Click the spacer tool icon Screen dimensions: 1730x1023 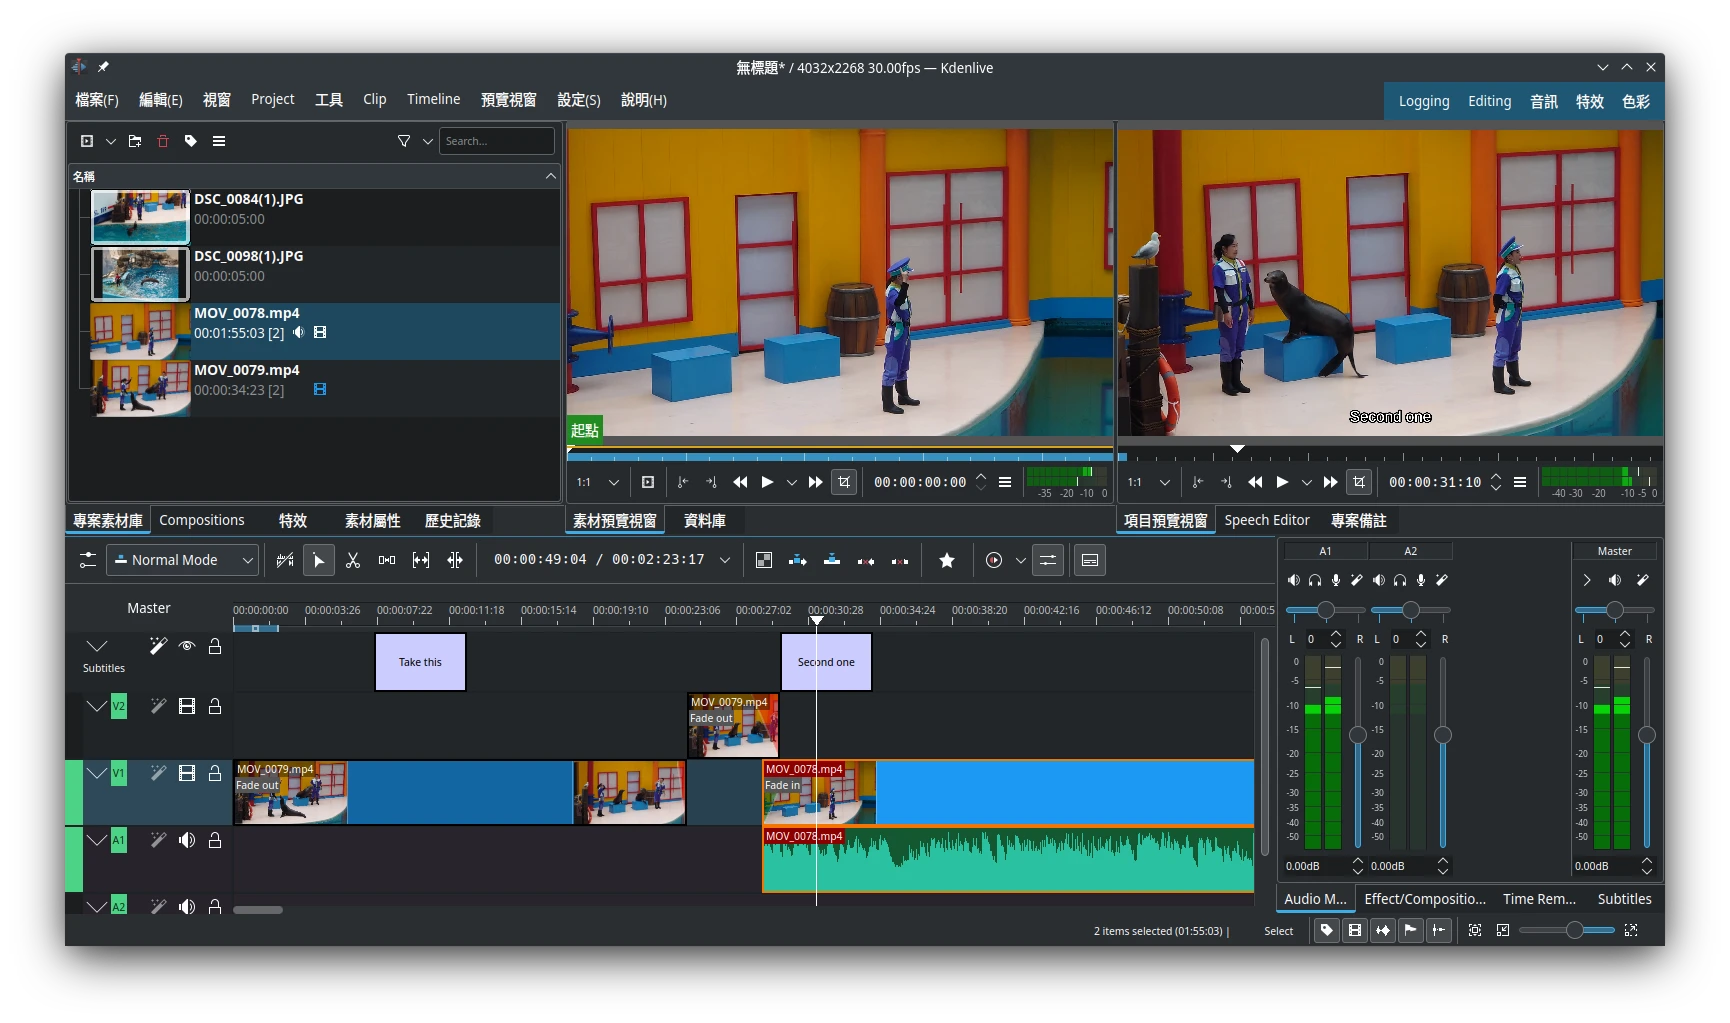tap(387, 561)
